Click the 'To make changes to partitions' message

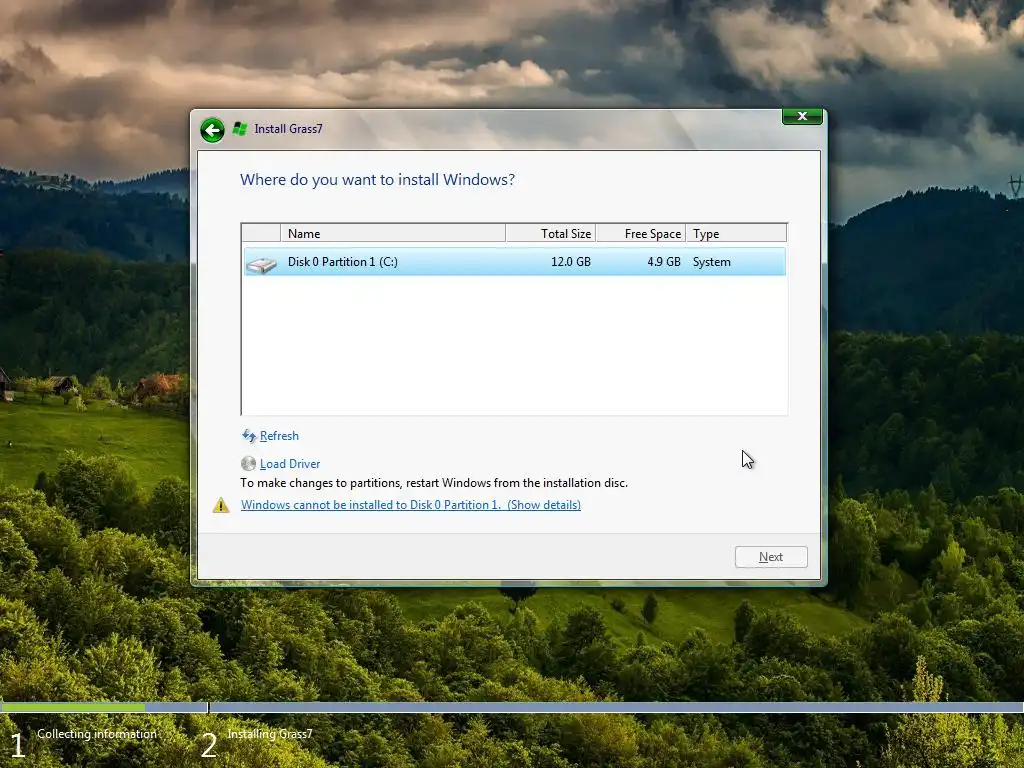click(434, 483)
